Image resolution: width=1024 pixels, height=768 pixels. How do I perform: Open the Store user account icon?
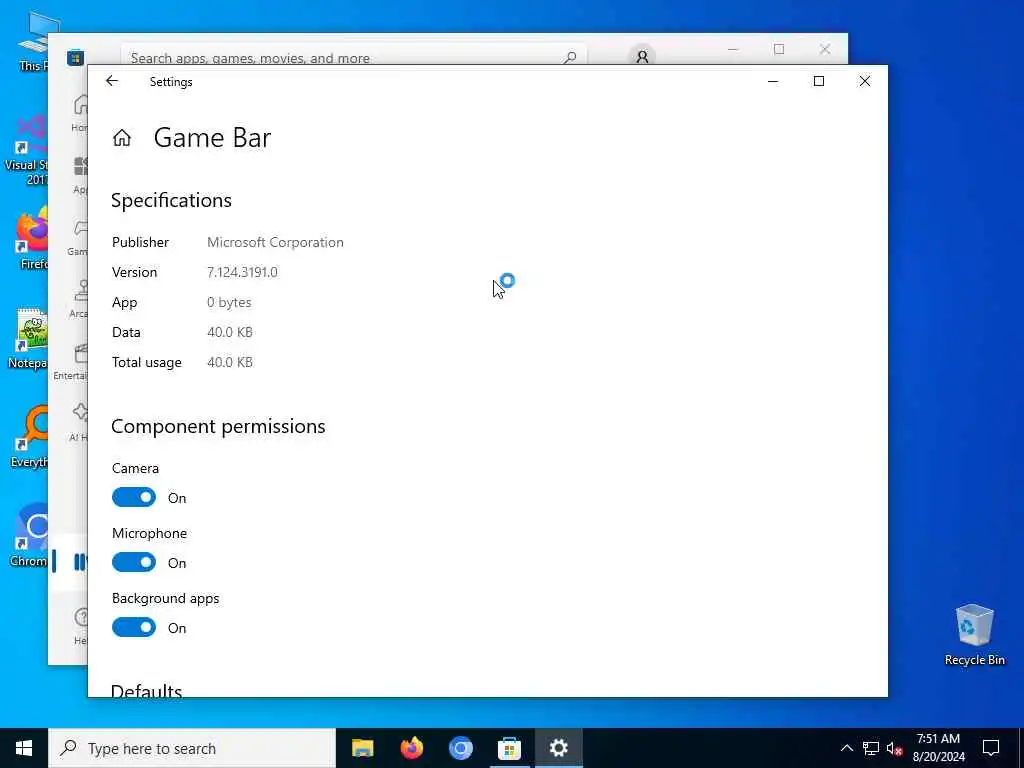[642, 57]
